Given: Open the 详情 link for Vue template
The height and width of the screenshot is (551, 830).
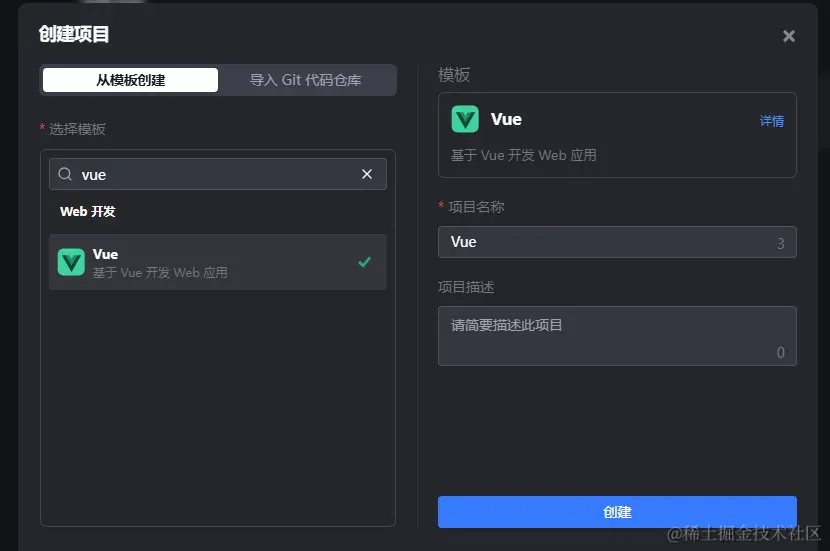Looking at the screenshot, I should pyautogui.click(x=771, y=121).
